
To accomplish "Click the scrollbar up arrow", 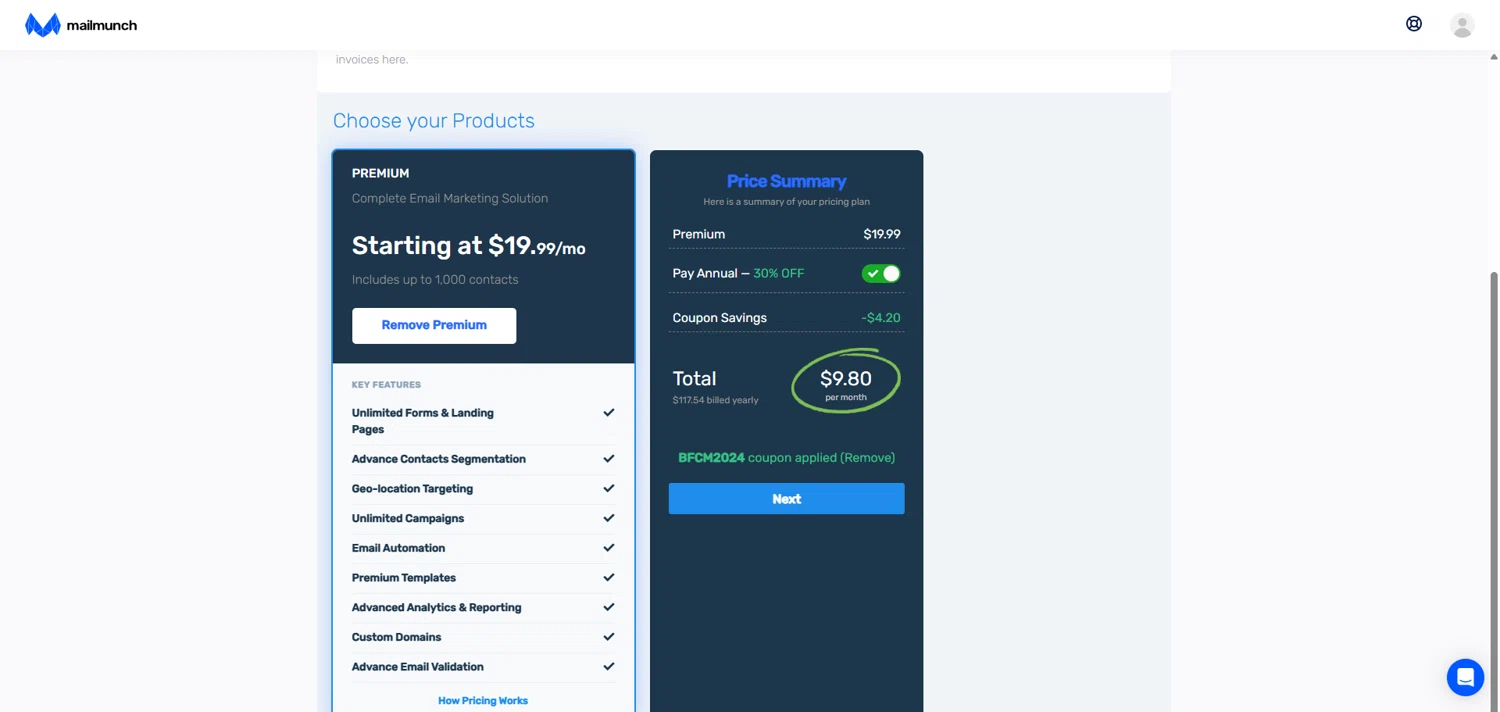I will [1494, 57].
